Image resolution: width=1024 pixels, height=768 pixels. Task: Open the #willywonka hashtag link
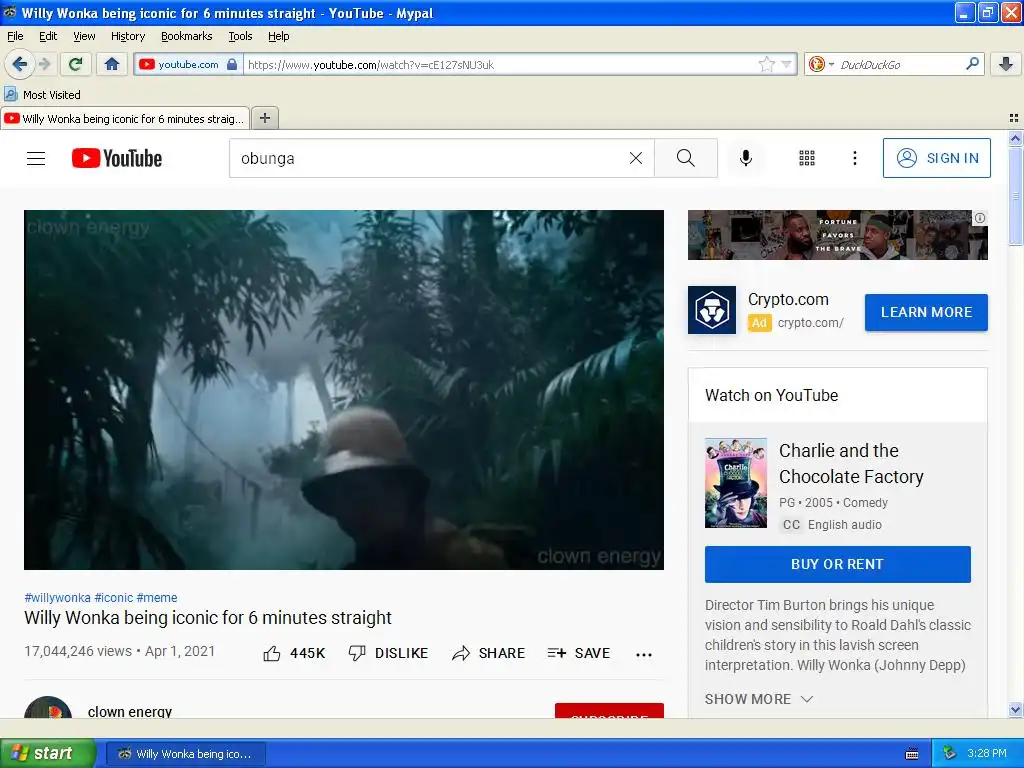pos(57,598)
